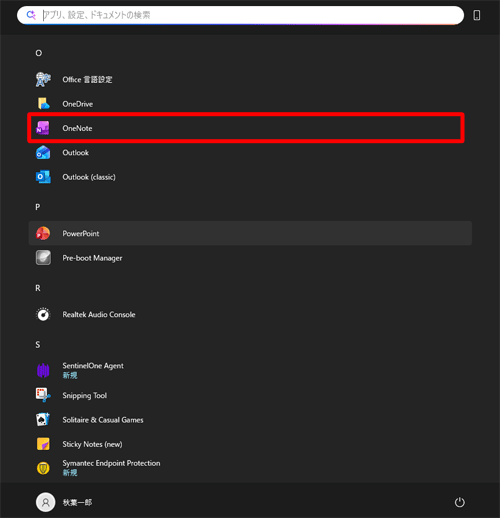The height and width of the screenshot is (518, 500).
Task: Launch Outlook (classic) icon
Action: [43, 177]
